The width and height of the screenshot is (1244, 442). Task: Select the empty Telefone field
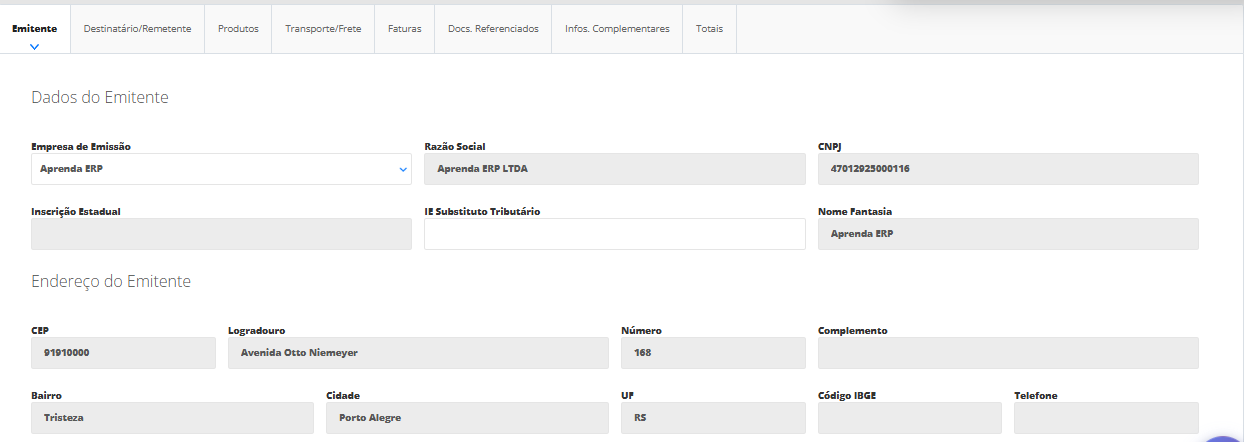click(1105, 418)
